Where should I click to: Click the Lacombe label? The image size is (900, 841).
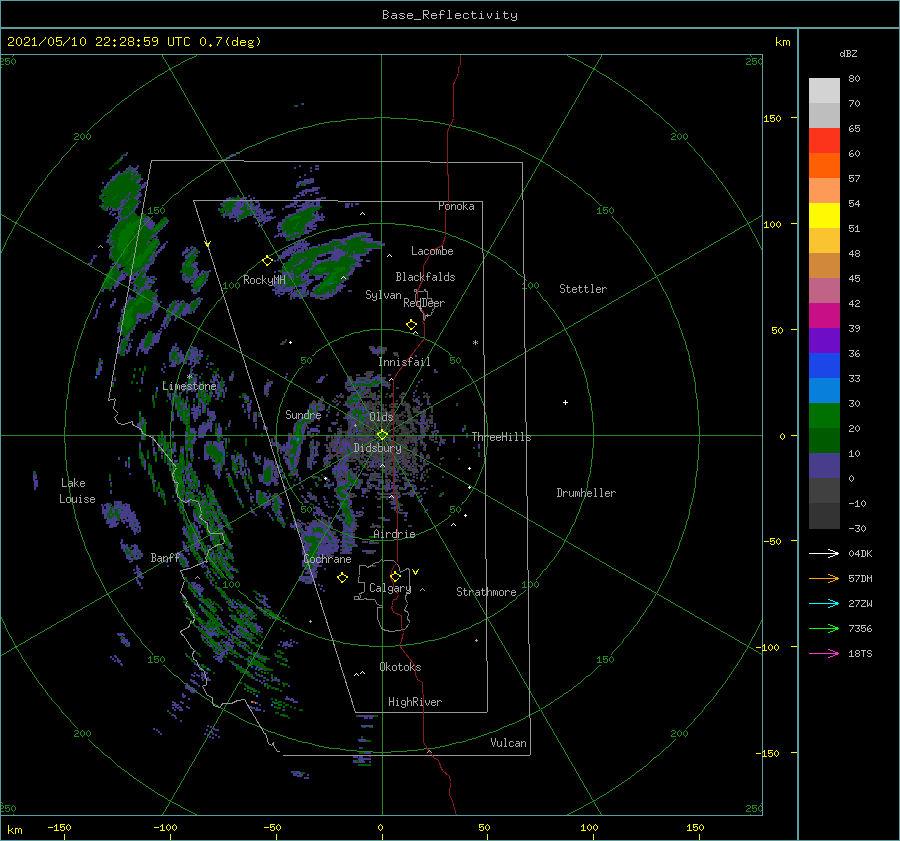[x=432, y=251]
